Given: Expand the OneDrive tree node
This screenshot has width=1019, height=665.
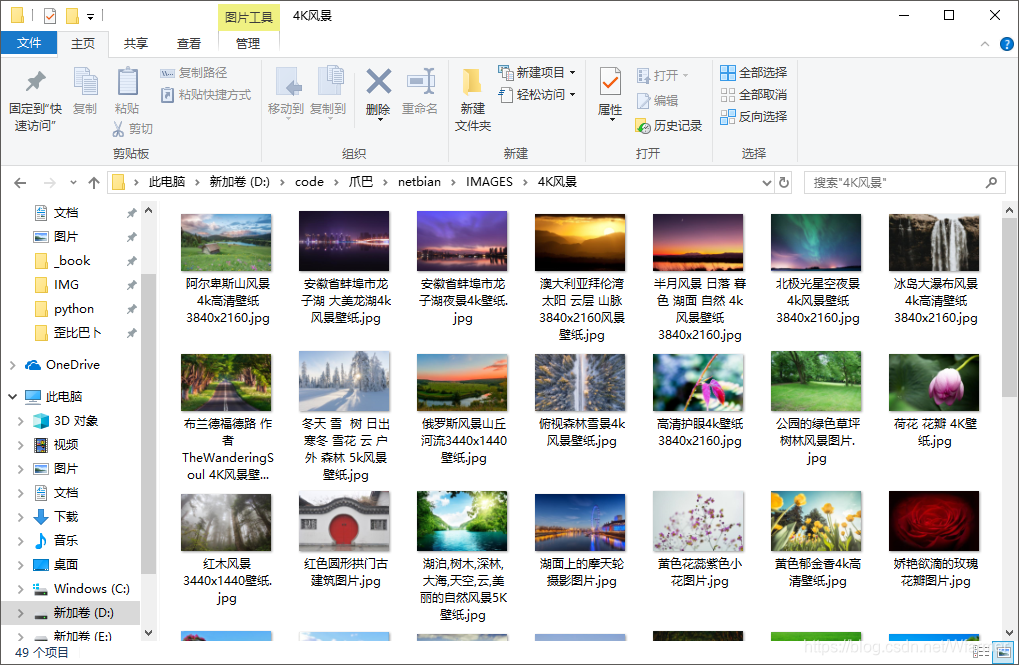Looking at the screenshot, I should coord(12,365).
